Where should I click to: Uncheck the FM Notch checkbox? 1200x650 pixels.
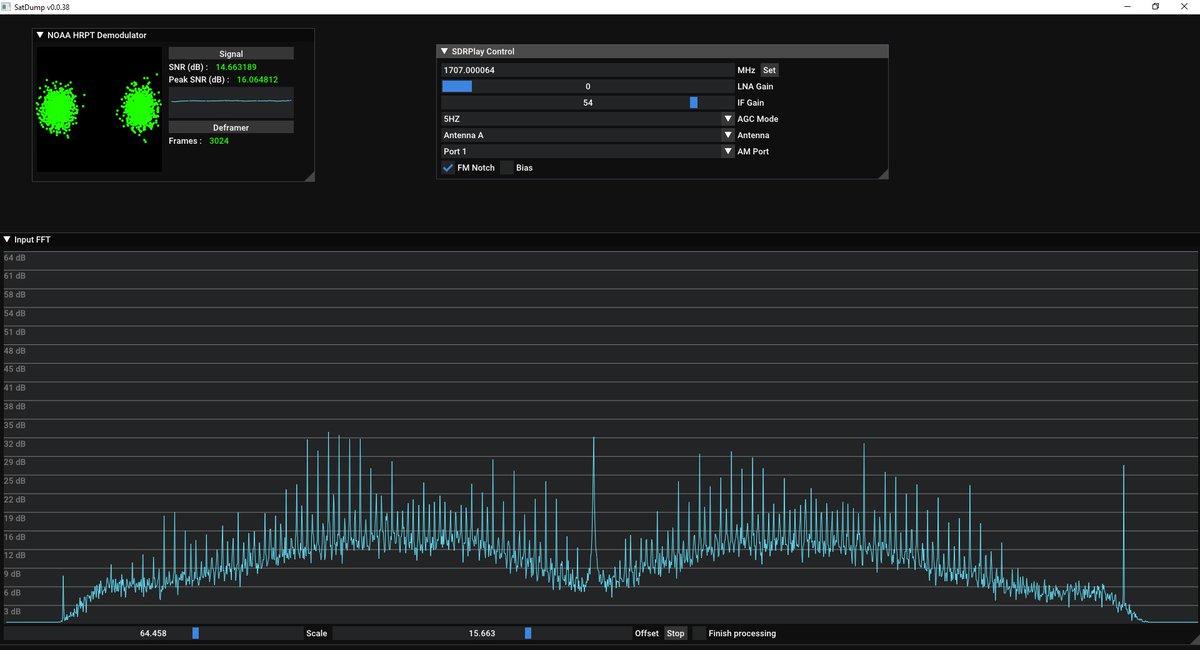448,168
